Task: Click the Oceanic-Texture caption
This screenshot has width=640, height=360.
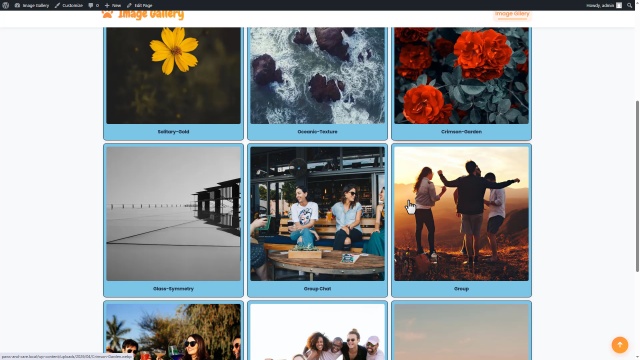Action: click(317, 132)
